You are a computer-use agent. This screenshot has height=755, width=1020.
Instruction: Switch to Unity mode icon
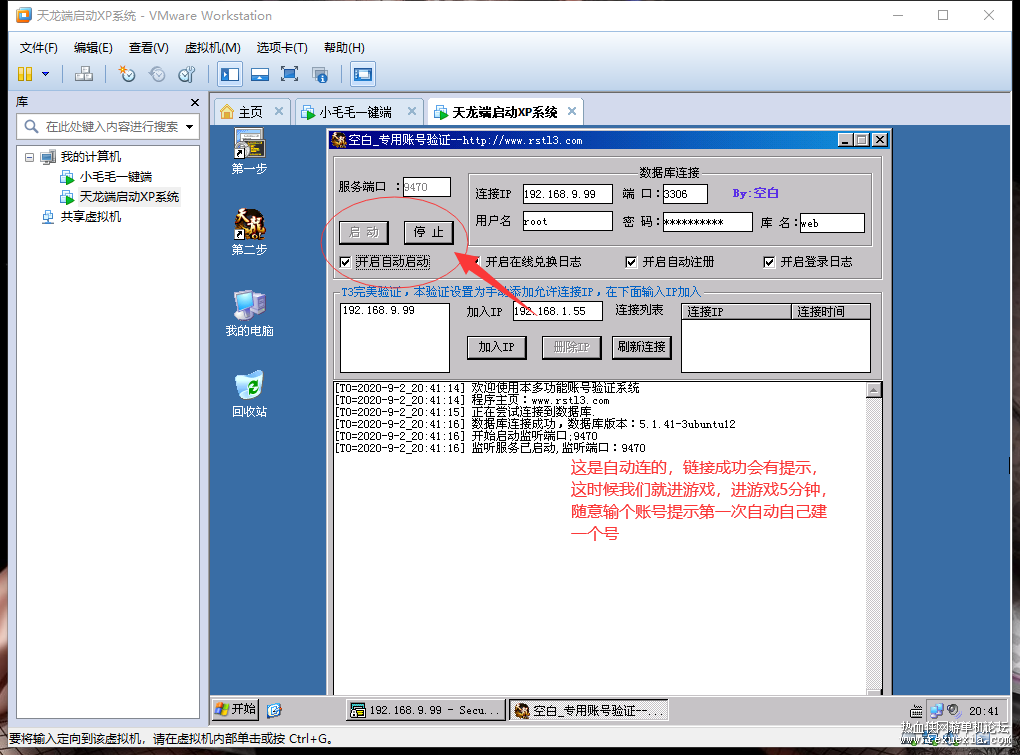(319, 74)
